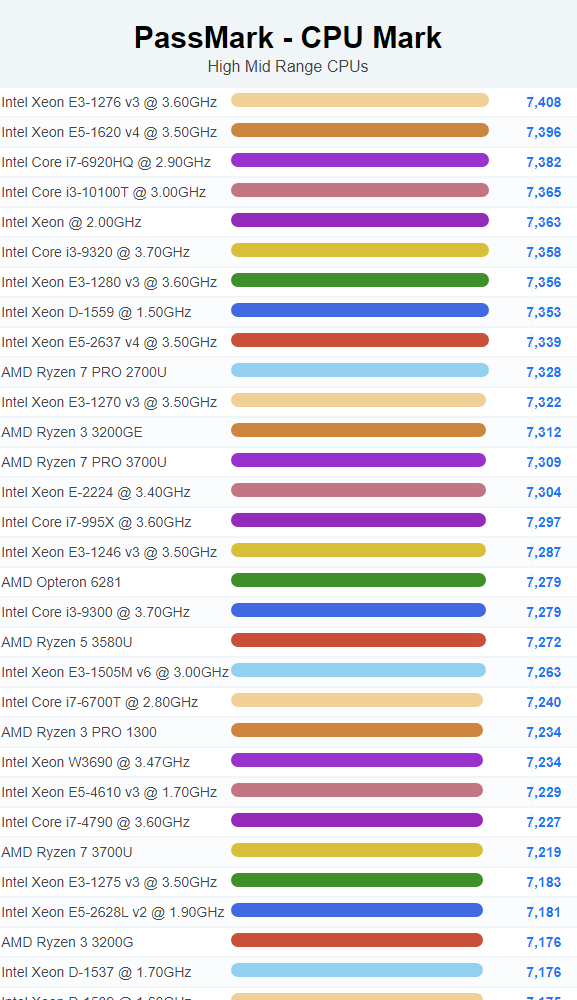The height and width of the screenshot is (1000, 577).
Task: Click the 7,240 score value
Action: 544,702
